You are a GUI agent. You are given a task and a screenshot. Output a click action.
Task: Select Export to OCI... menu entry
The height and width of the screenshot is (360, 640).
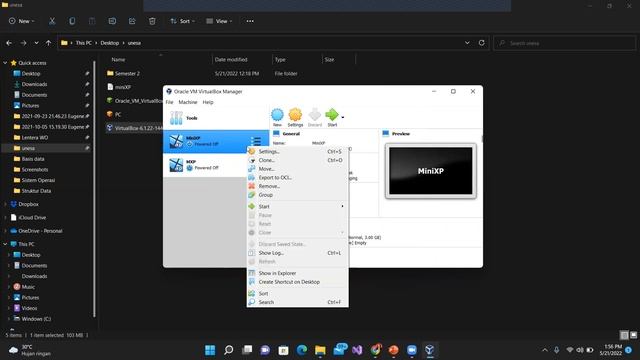click(297, 178)
